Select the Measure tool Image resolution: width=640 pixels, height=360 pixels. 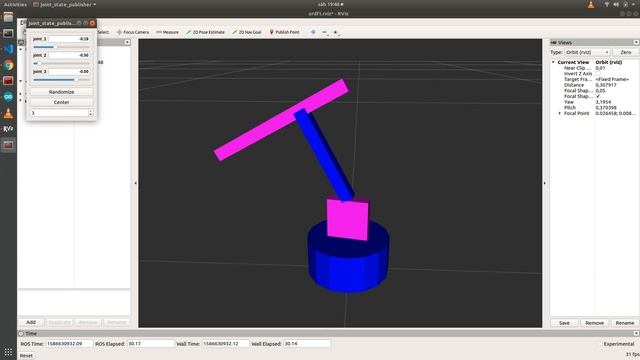[x=167, y=32]
